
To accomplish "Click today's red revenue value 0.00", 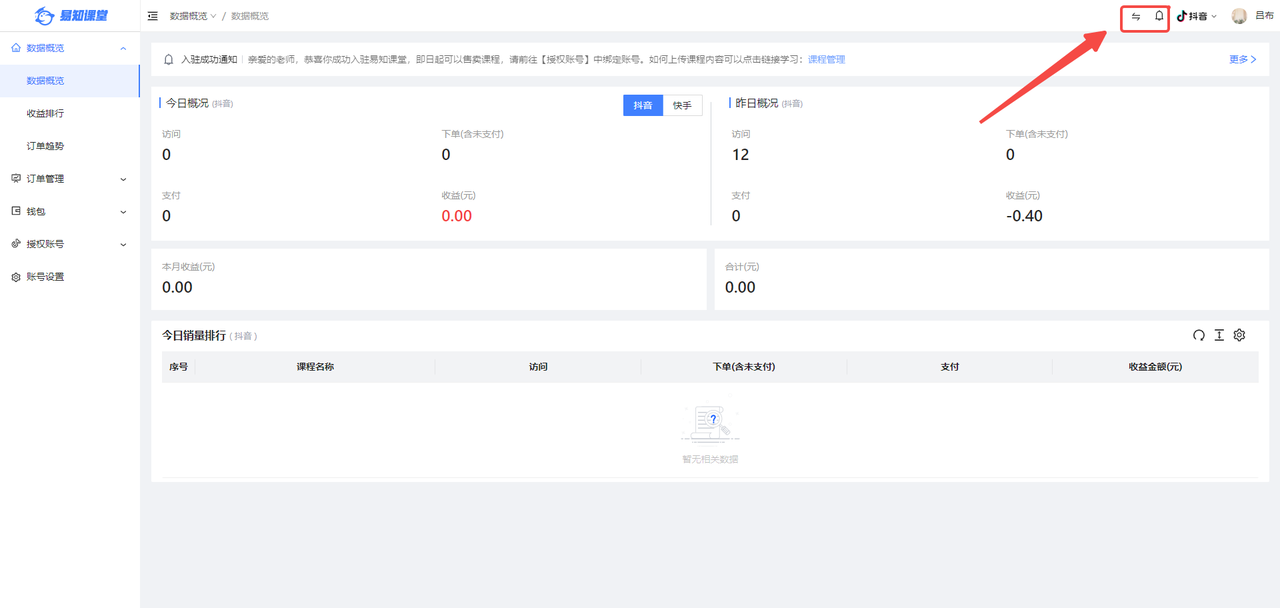I will (456, 216).
